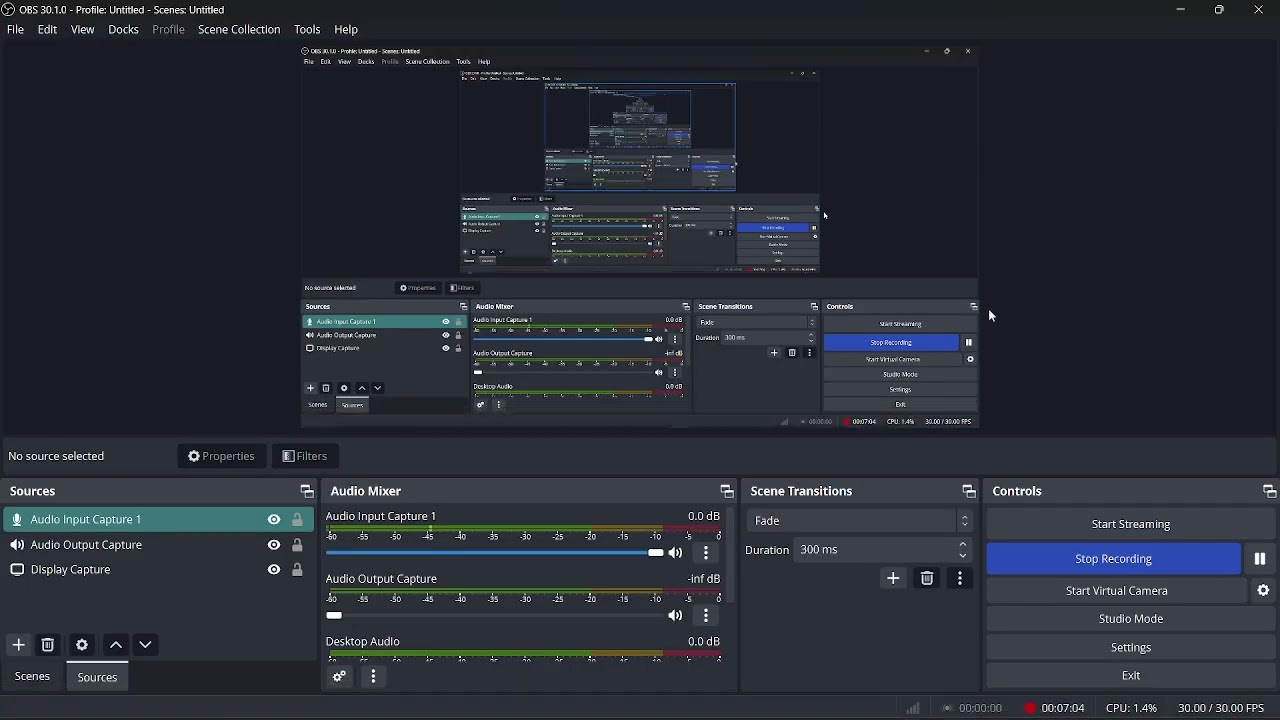Screen dimensions: 1280x720
Task: Move the selected source up
Action: [x=116, y=645]
